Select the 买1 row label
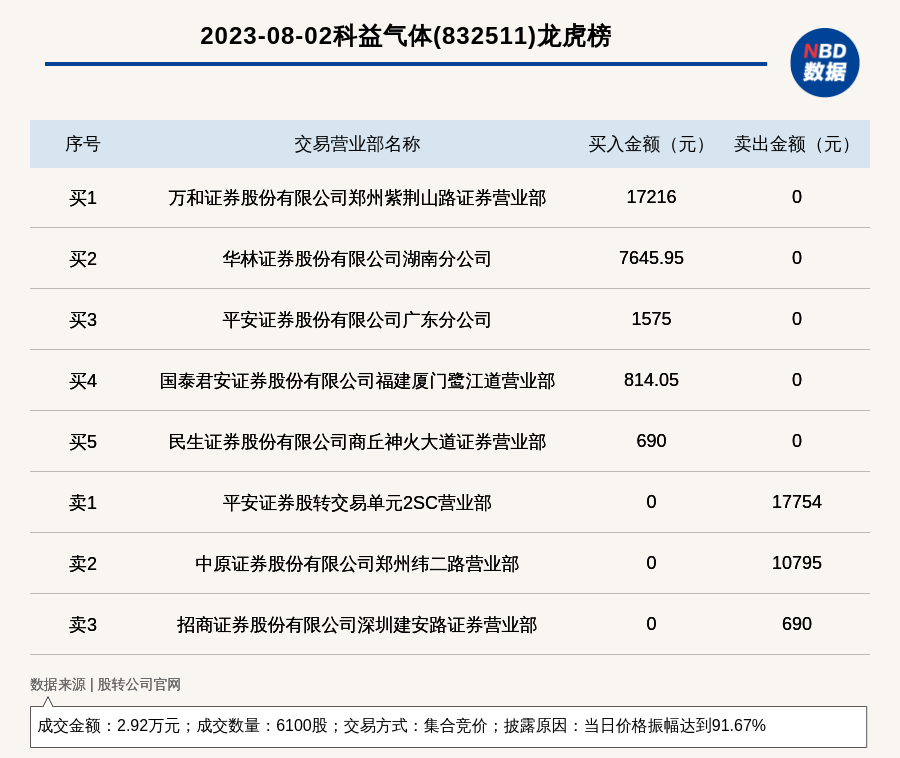Screen dimensions: 900x758 point(83,198)
